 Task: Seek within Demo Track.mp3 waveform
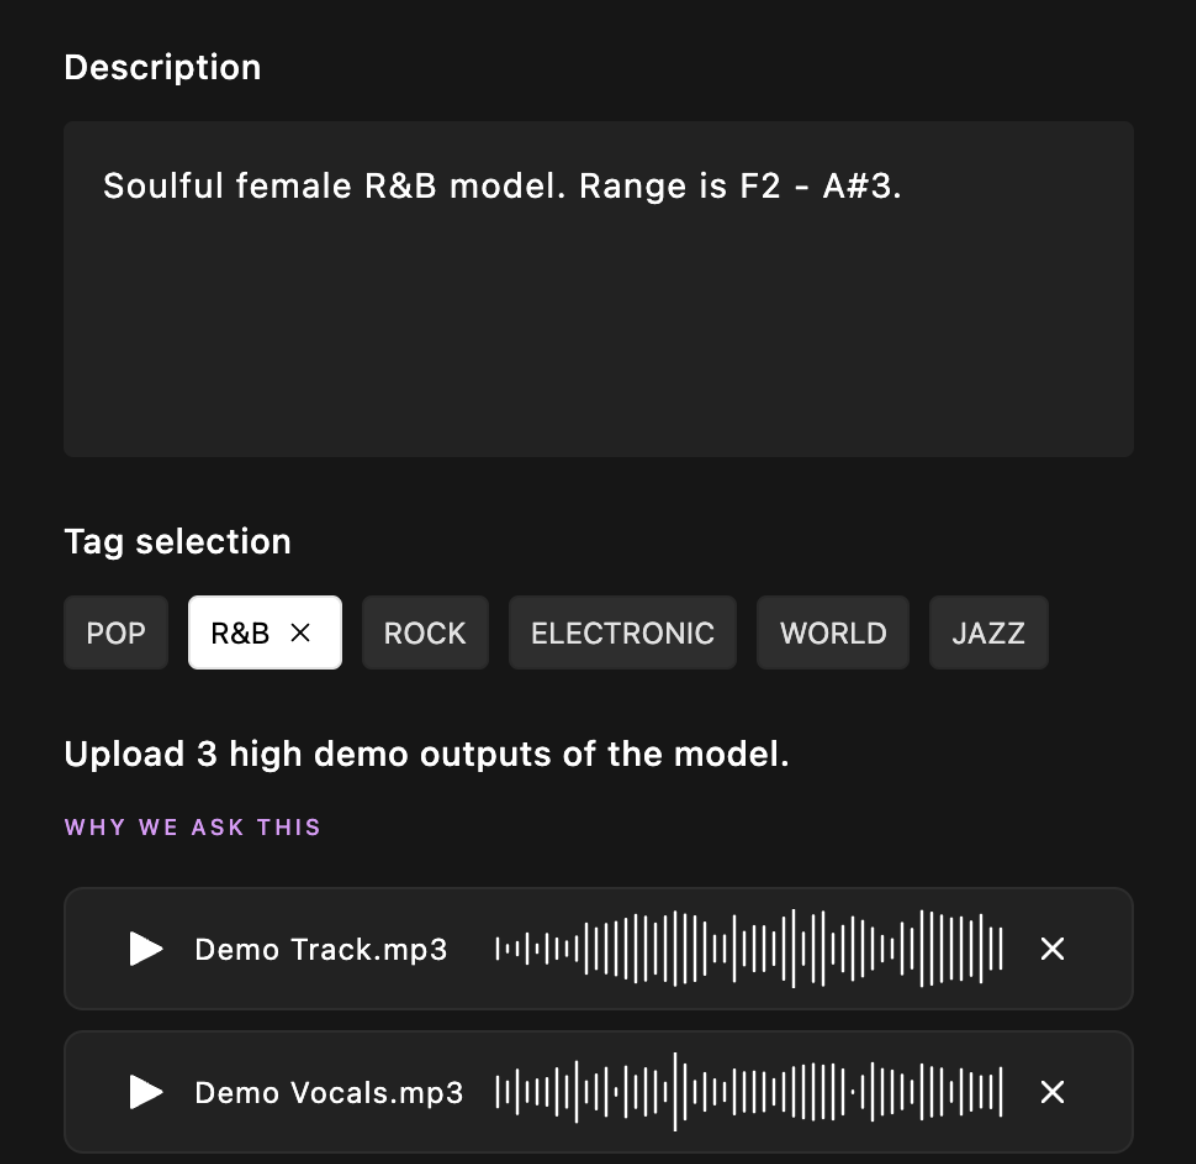(x=749, y=949)
